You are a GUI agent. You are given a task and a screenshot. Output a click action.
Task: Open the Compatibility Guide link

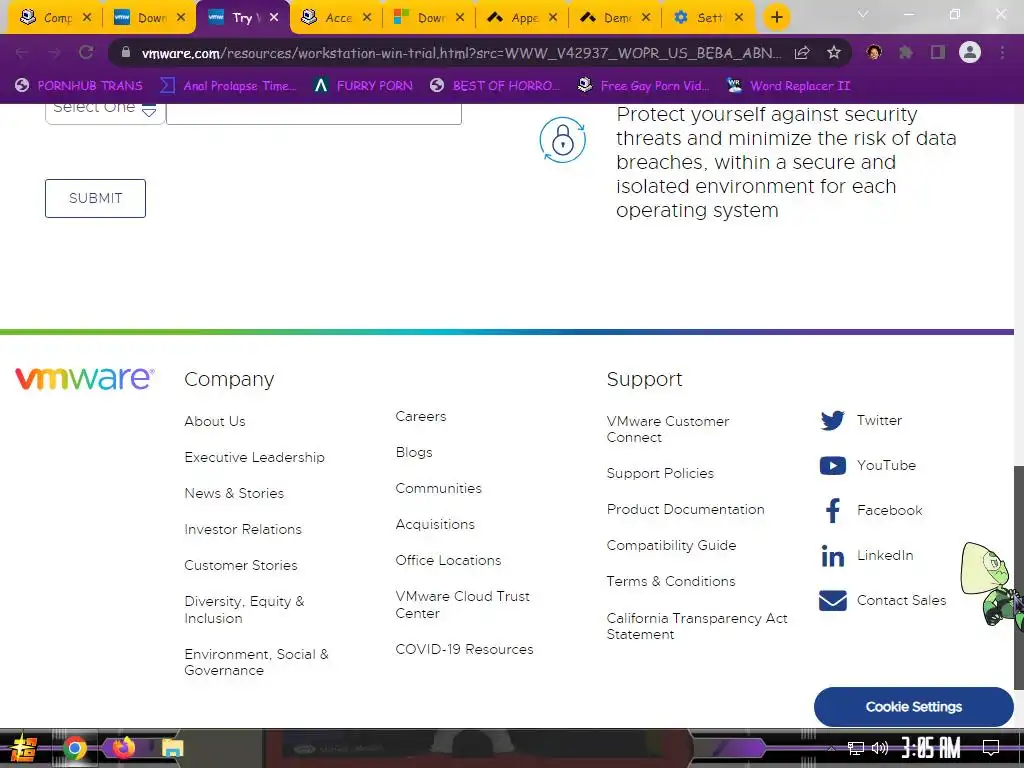671,545
